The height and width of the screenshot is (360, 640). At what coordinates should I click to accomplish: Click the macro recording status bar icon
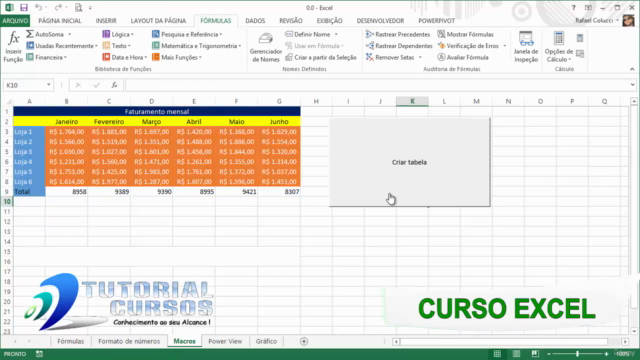coord(39,354)
